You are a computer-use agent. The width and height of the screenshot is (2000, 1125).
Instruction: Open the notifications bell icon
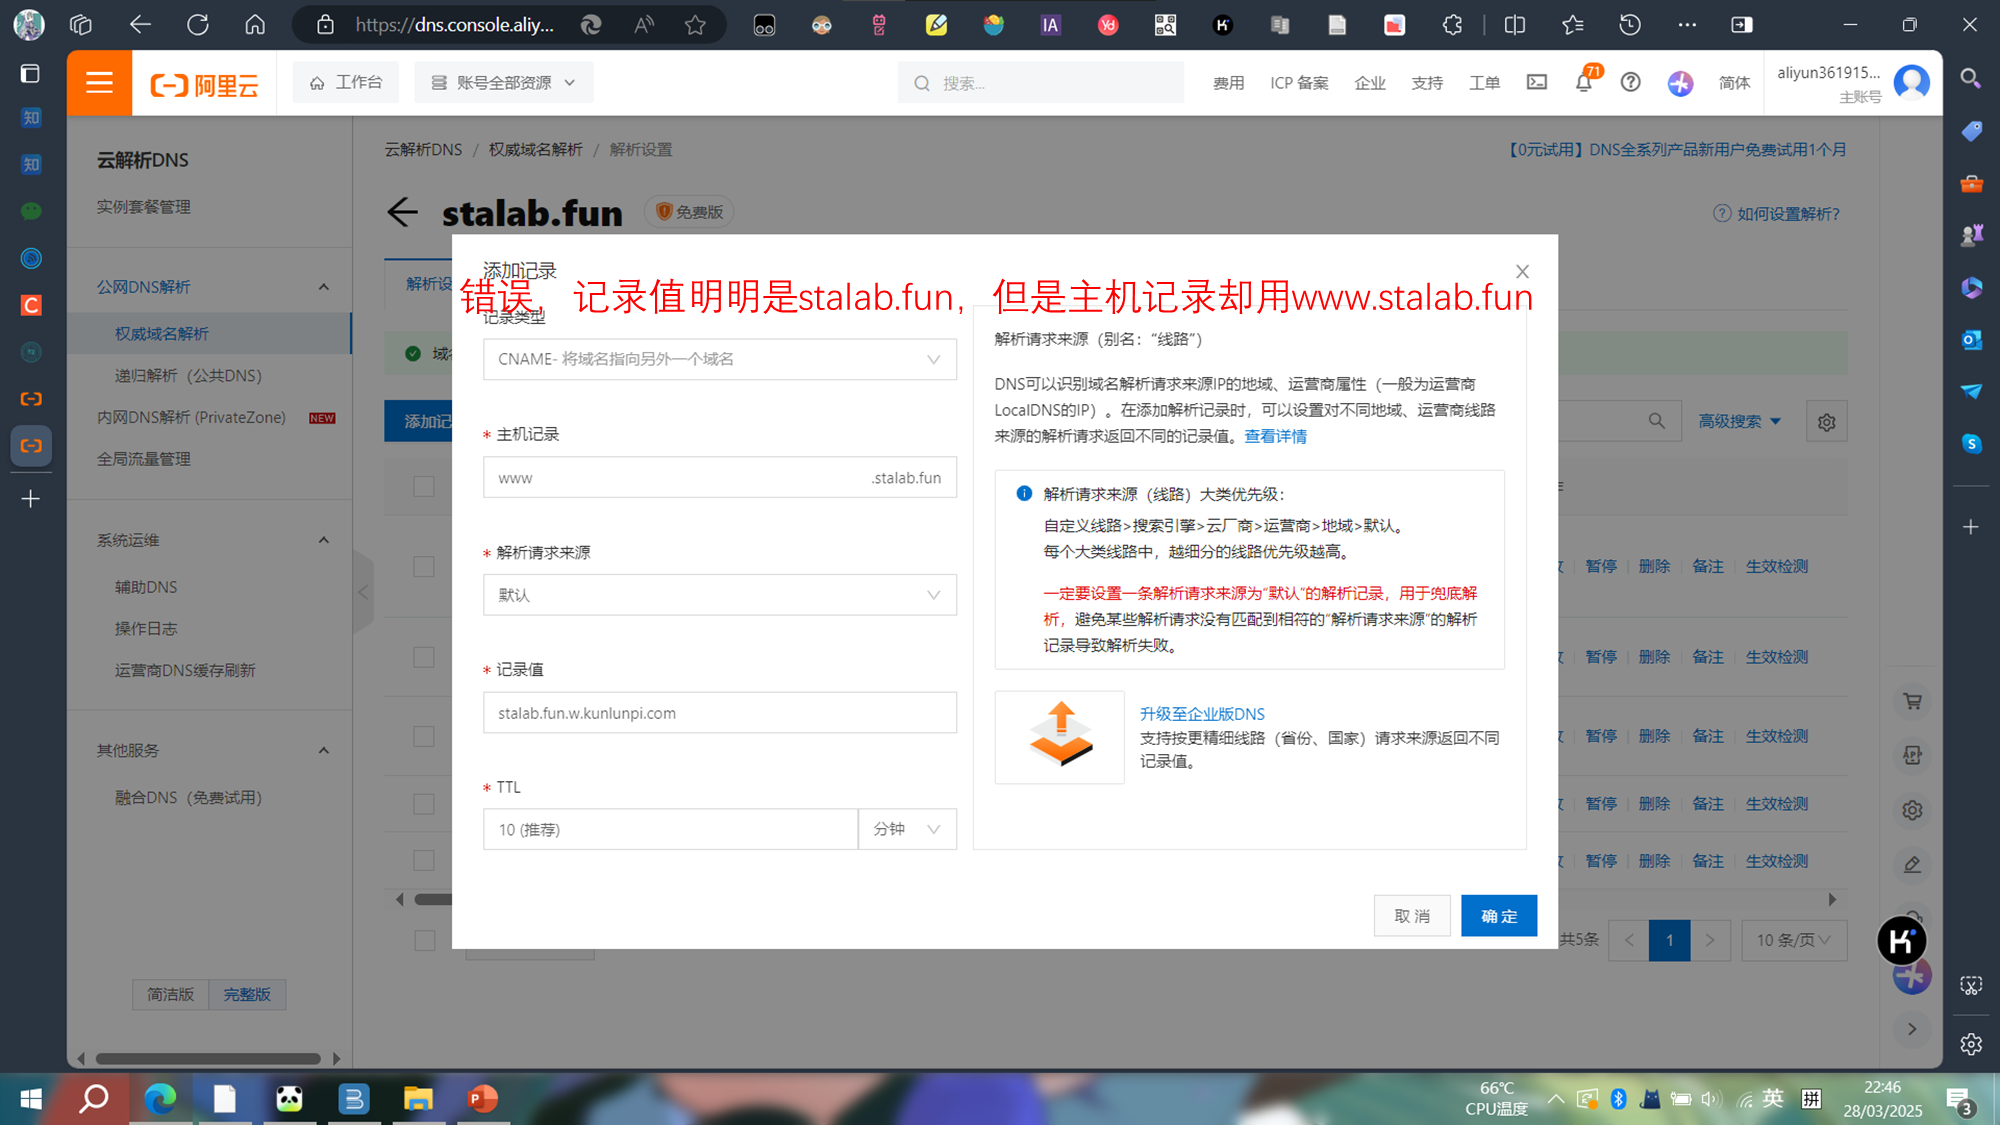coord(1583,83)
